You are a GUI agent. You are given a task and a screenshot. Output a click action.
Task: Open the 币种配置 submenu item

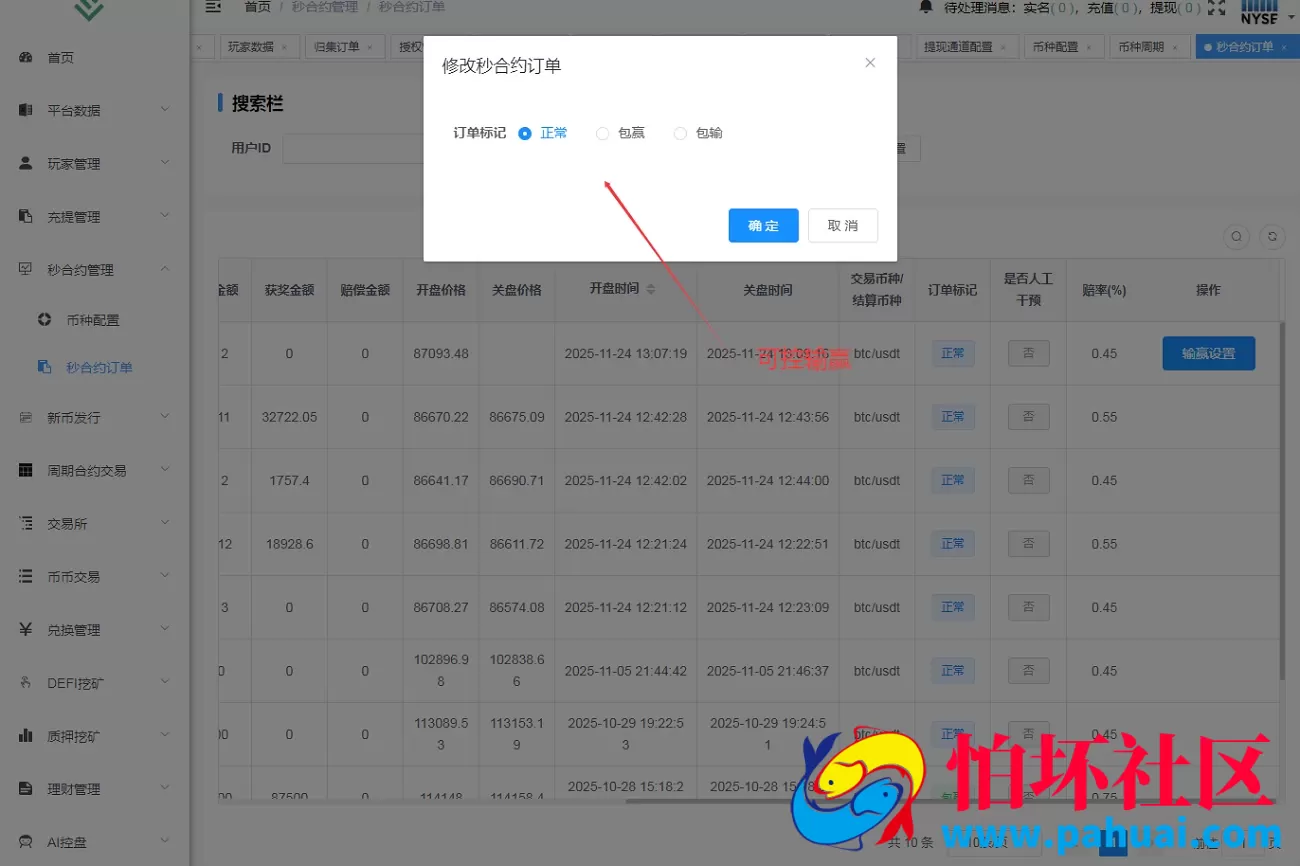[95, 320]
